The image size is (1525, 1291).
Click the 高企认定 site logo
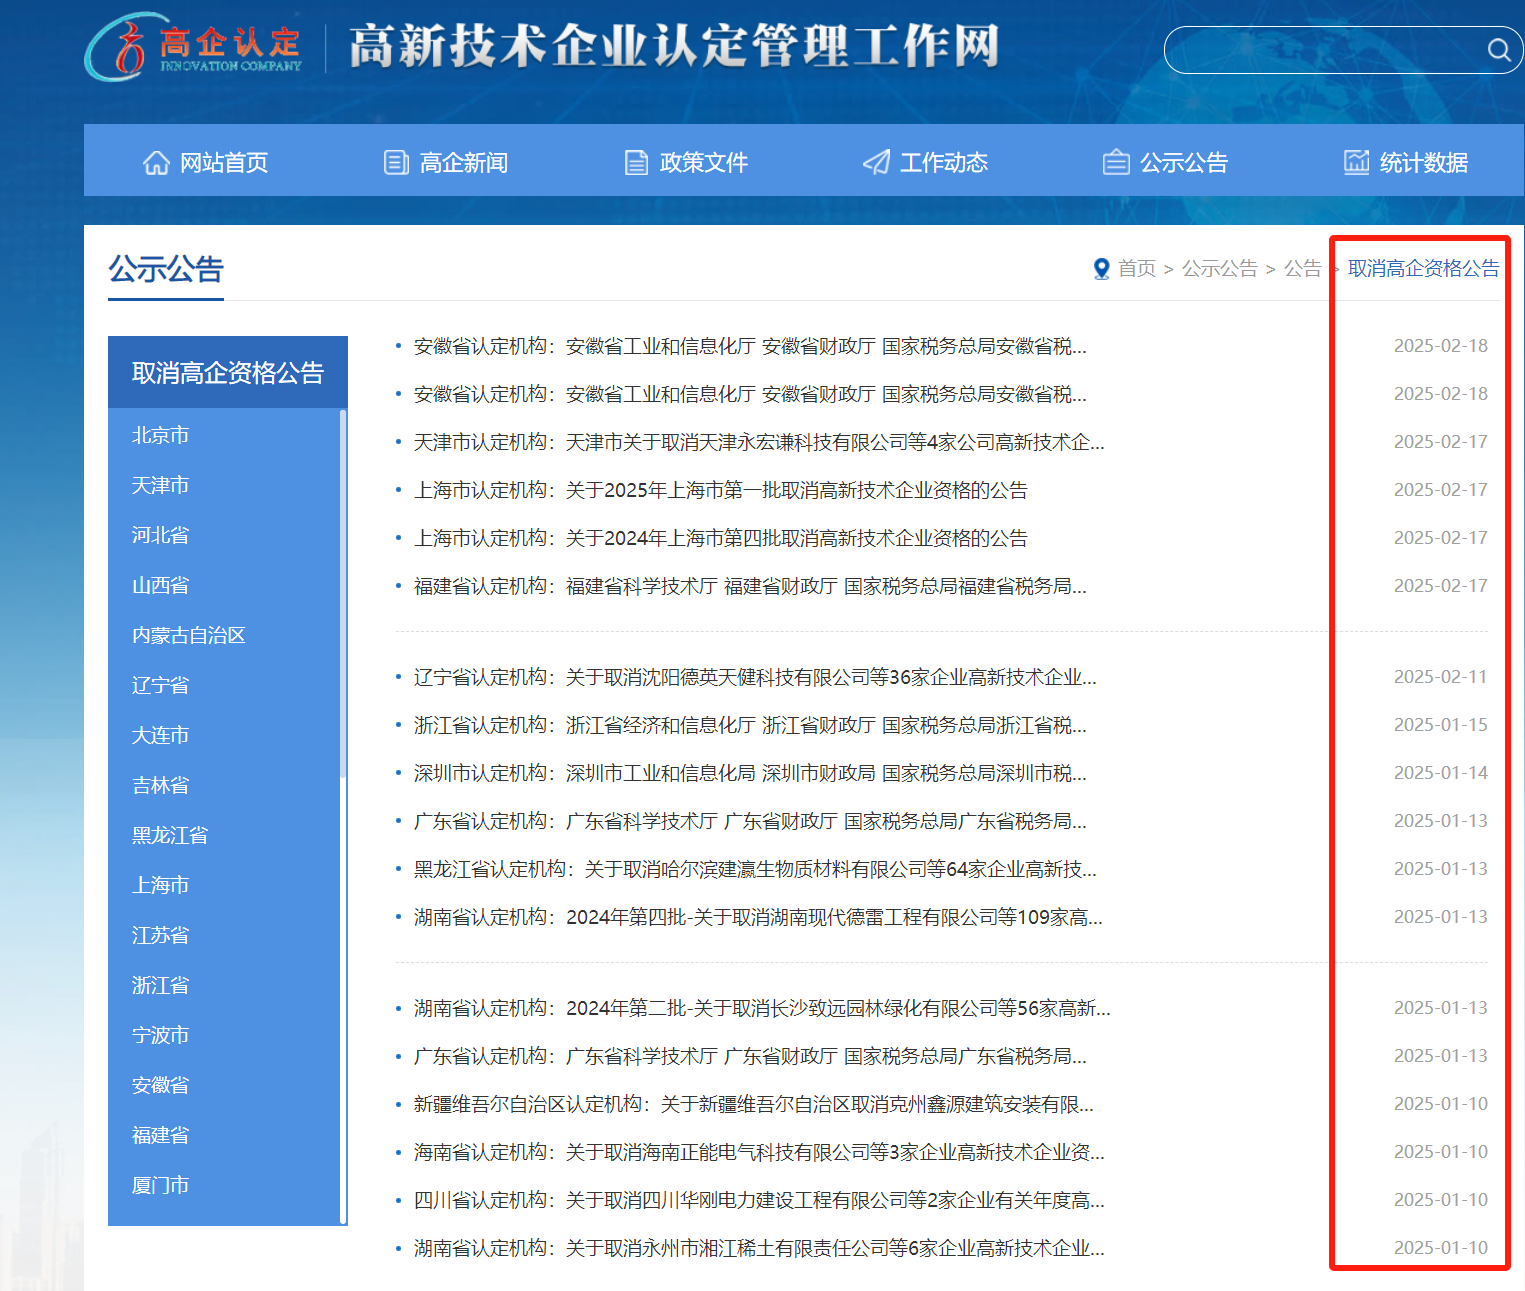(x=193, y=47)
